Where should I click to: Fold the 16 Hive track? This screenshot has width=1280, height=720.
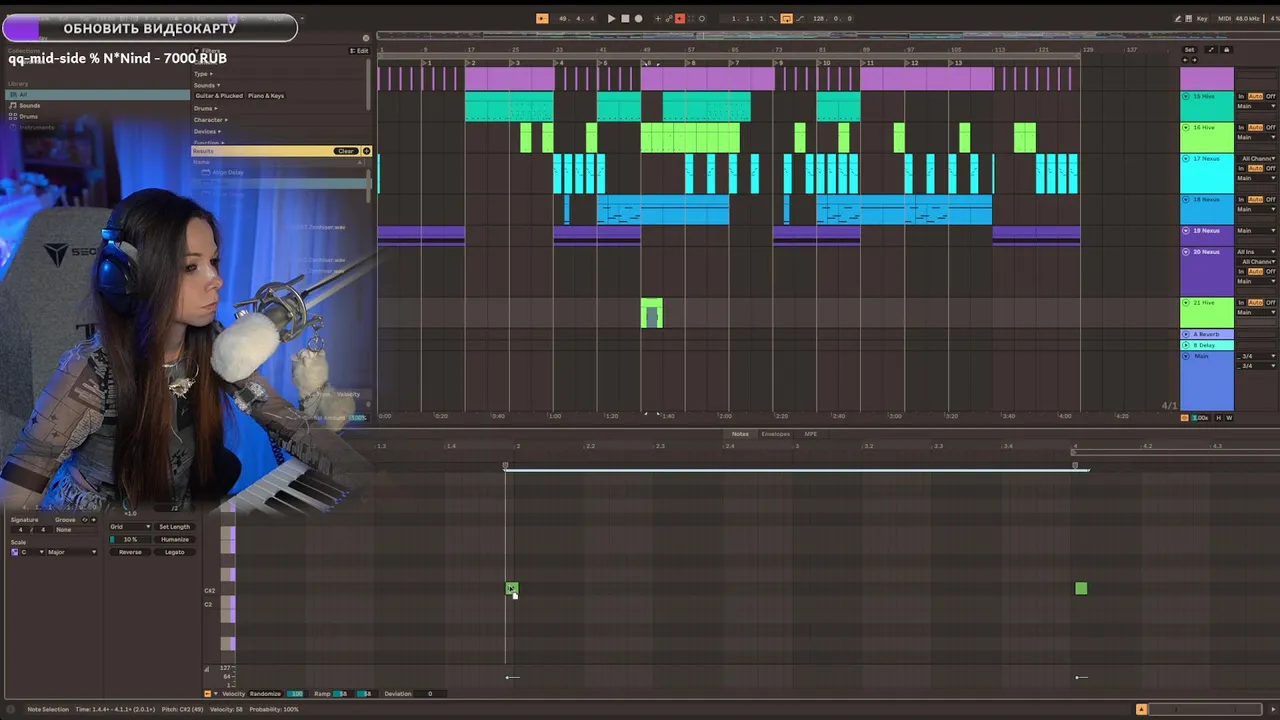tap(1186, 127)
